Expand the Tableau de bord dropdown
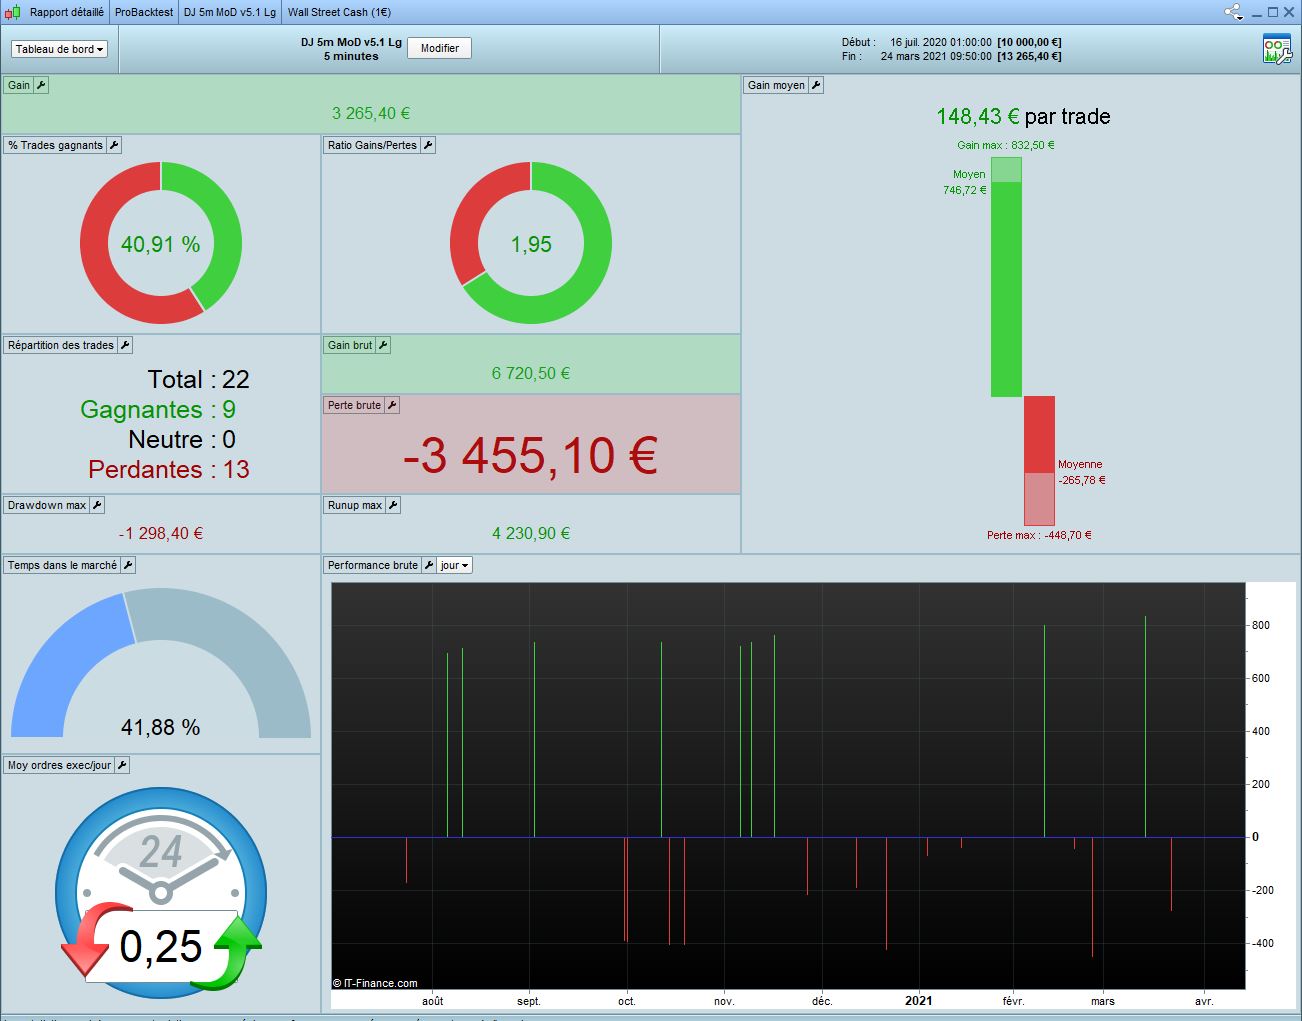 point(60,49)
